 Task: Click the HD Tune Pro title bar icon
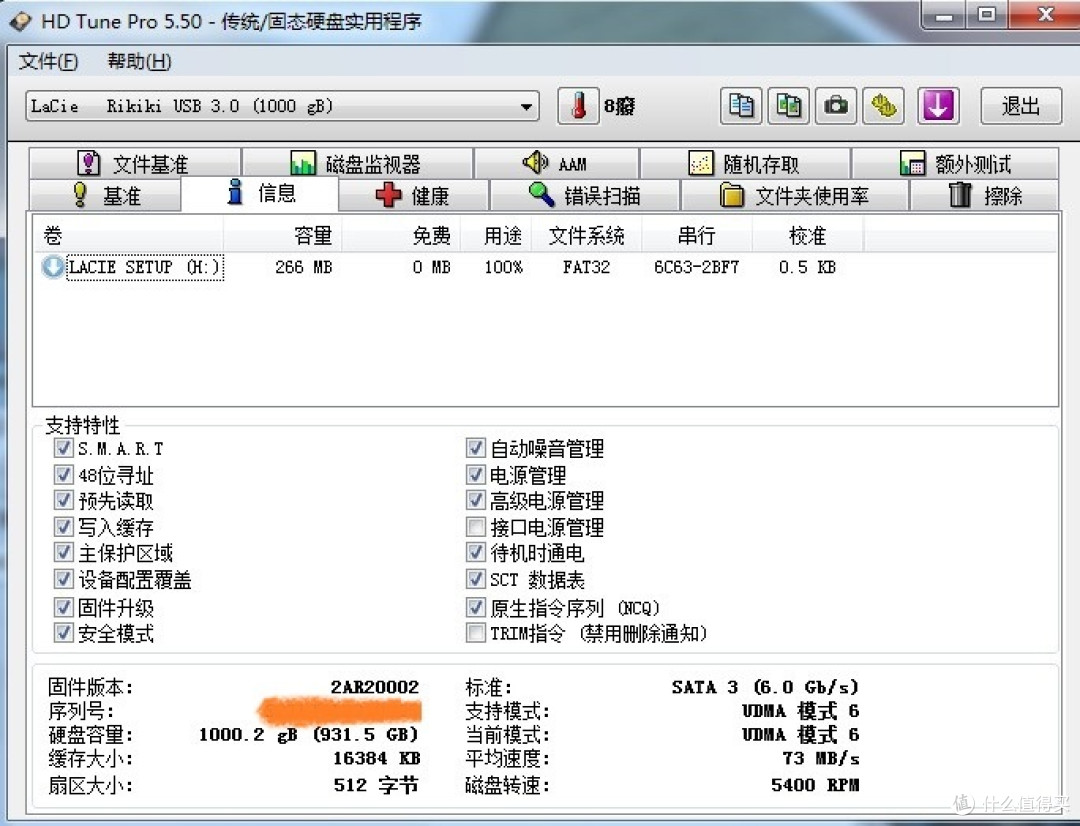[x=20, y=21]
